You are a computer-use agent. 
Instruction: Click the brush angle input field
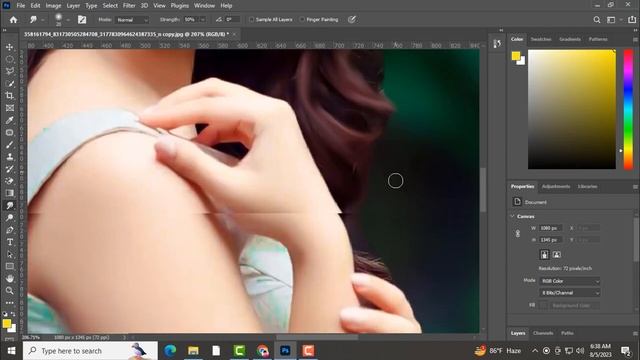(232, 20)
